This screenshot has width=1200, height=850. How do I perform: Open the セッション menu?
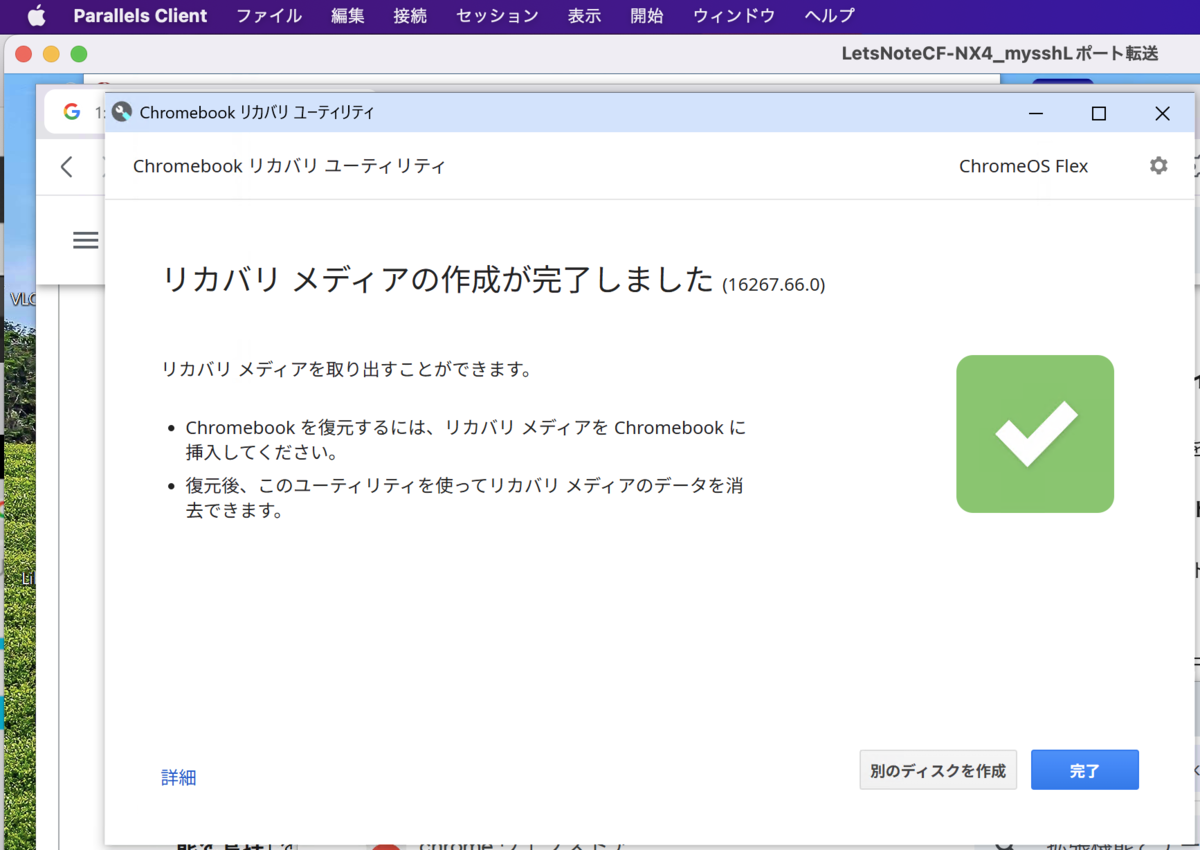pos(497,16)
